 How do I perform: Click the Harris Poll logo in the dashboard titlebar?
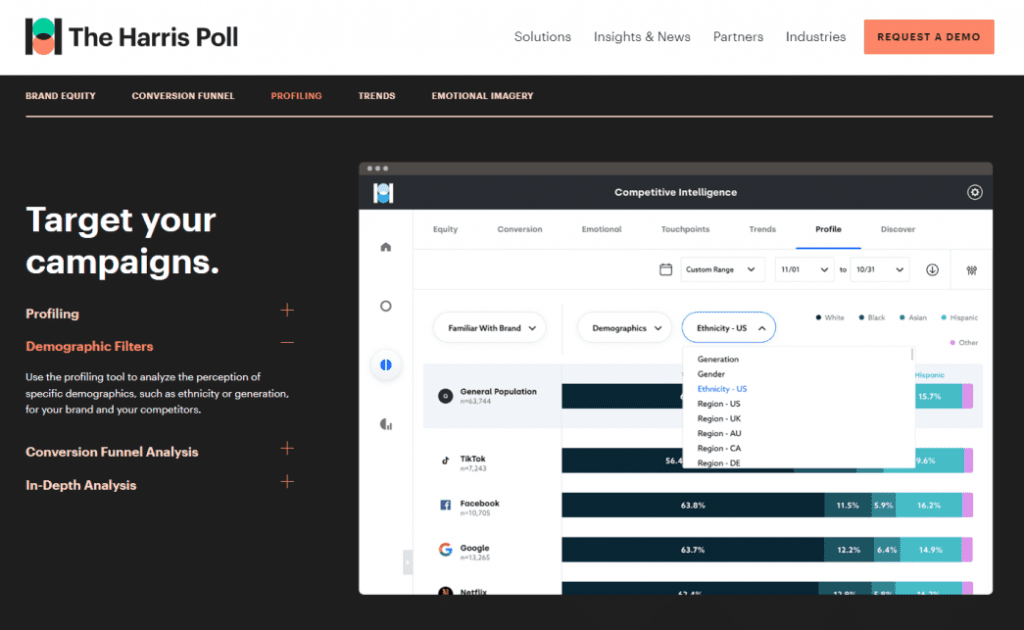coord(383,192)
